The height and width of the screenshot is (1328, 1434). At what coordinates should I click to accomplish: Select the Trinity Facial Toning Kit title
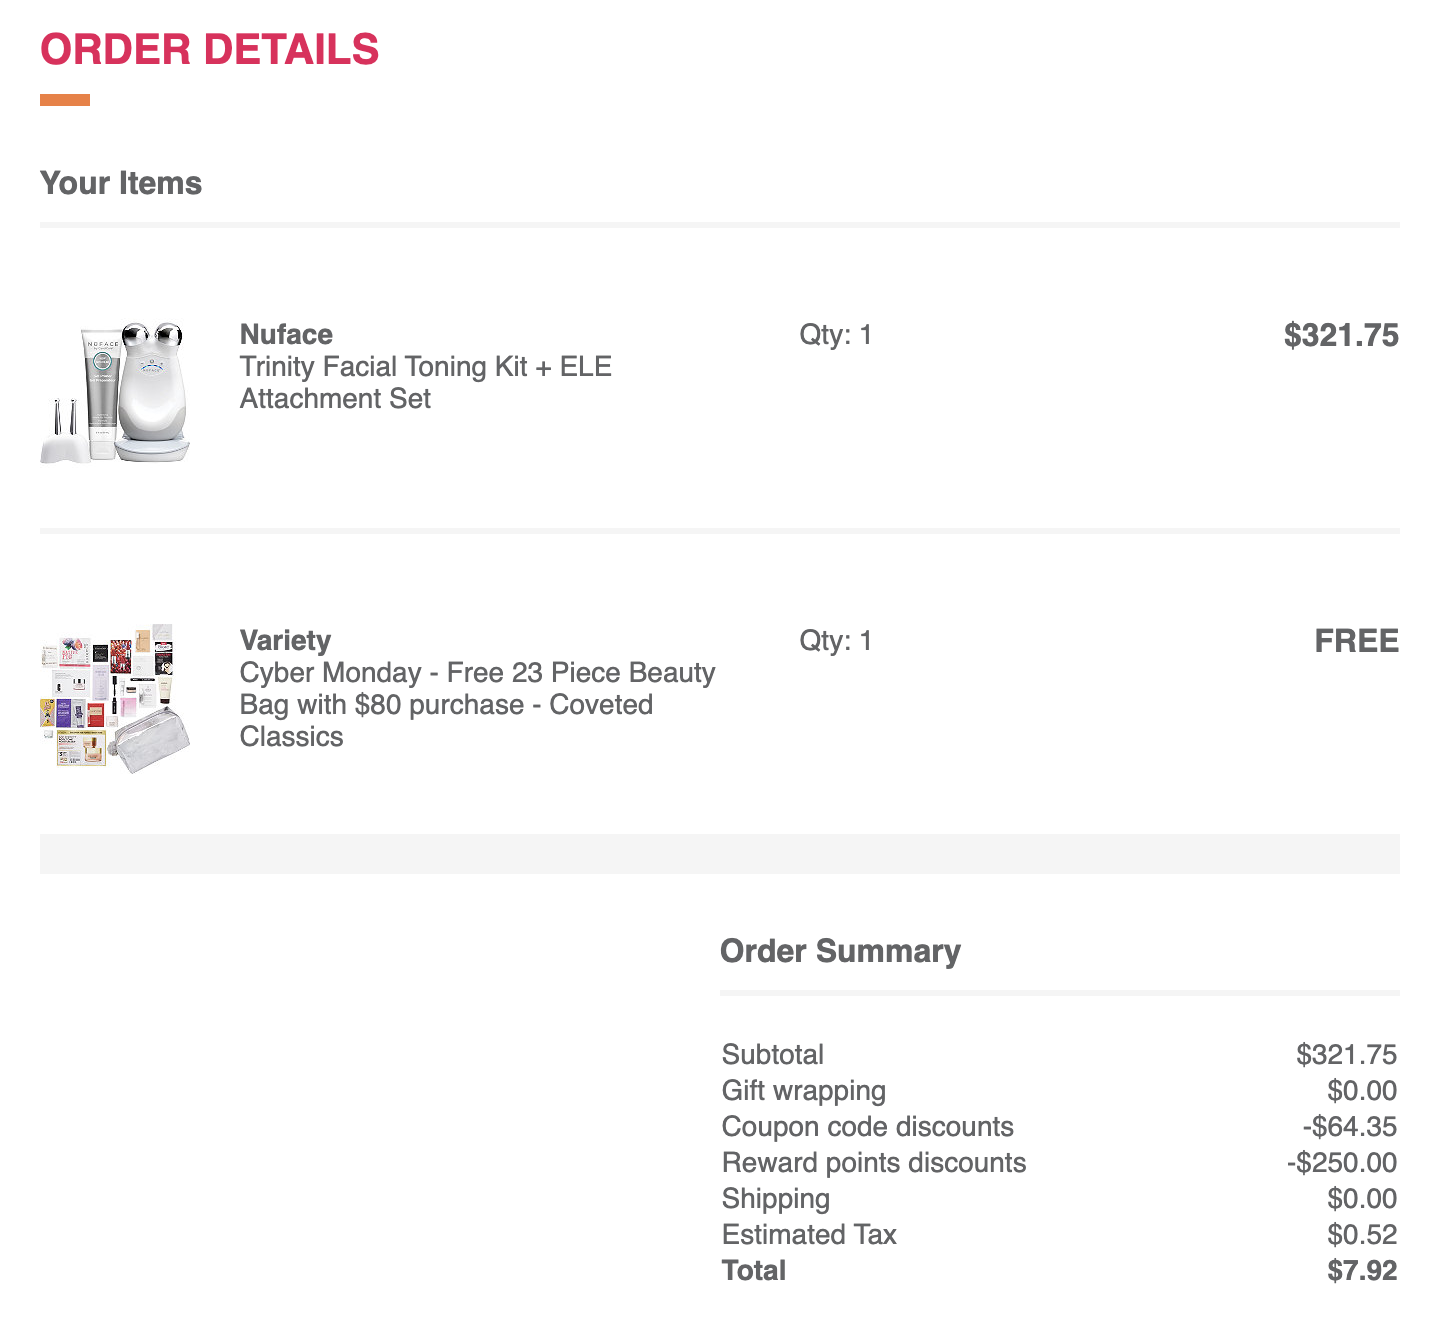425,383
